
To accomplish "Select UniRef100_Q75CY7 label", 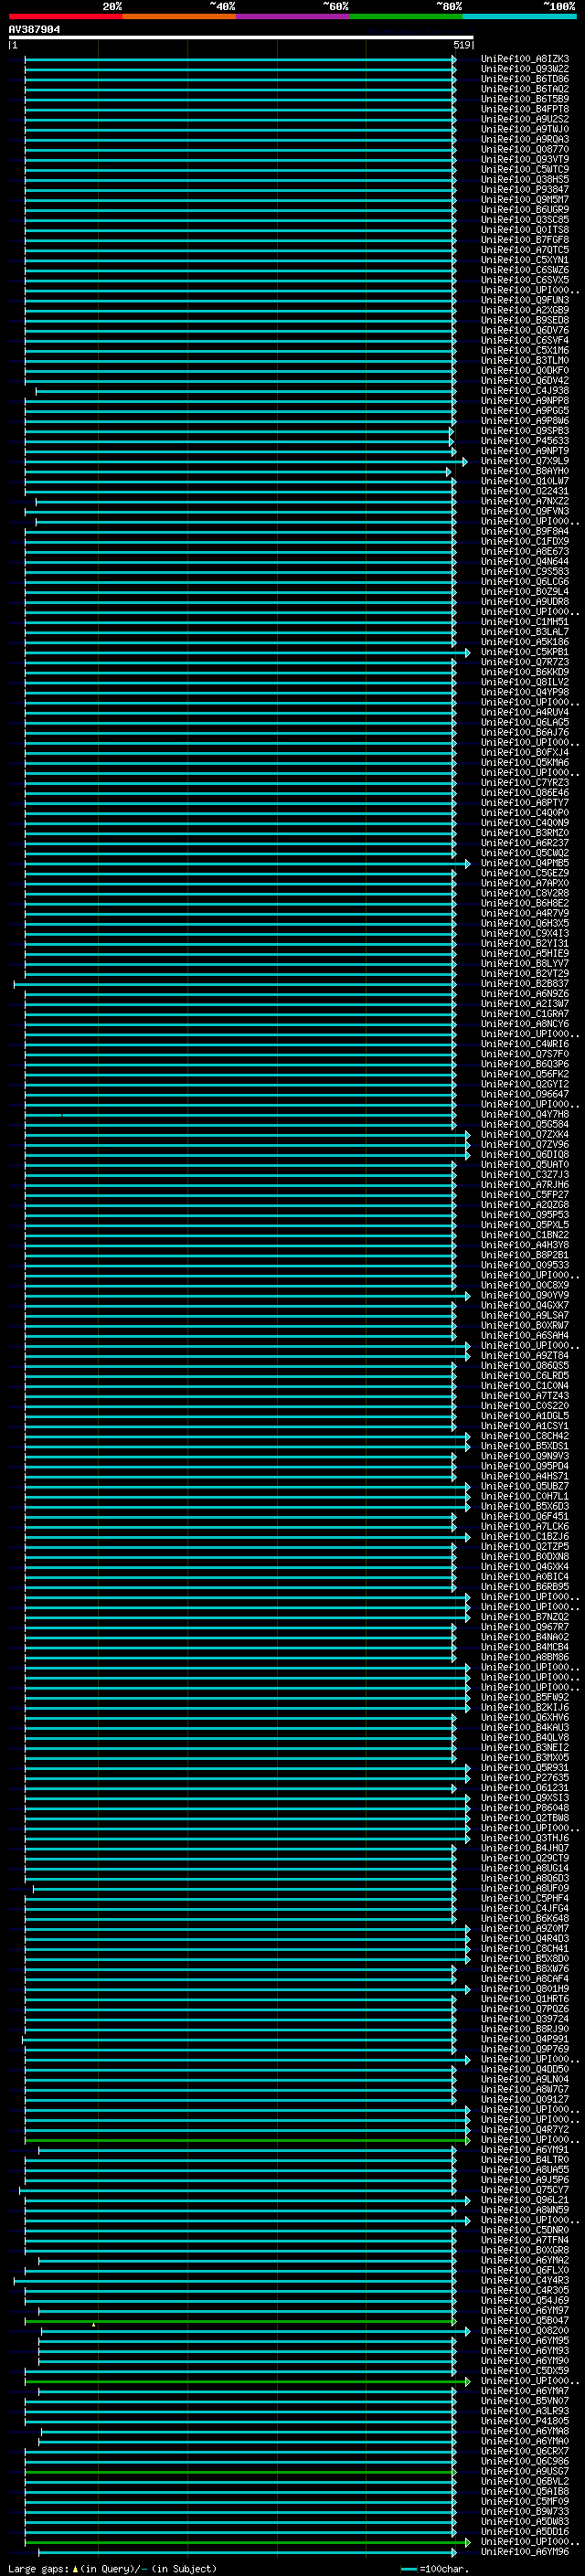I will [525, 2190].
